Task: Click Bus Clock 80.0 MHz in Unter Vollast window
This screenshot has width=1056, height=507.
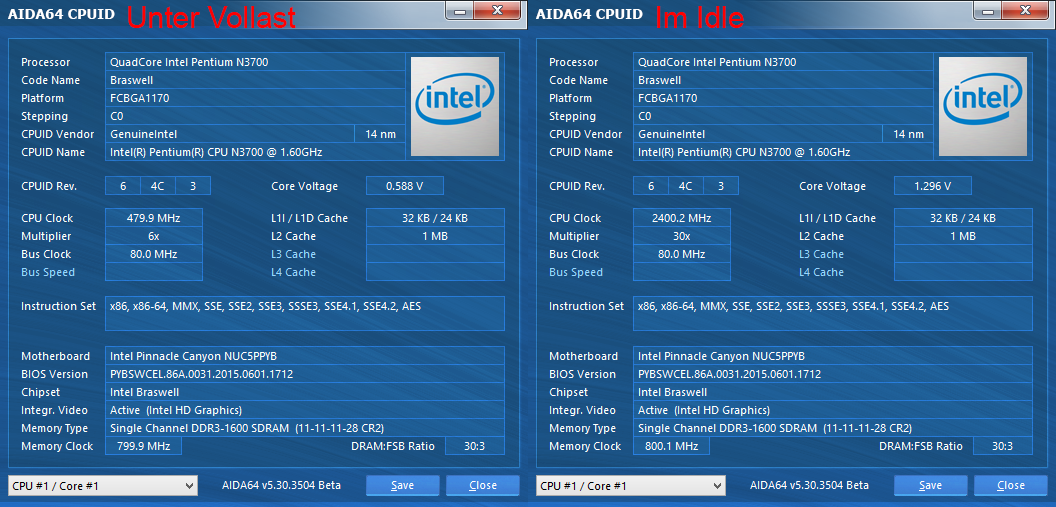Action: (x=154, y=254)
